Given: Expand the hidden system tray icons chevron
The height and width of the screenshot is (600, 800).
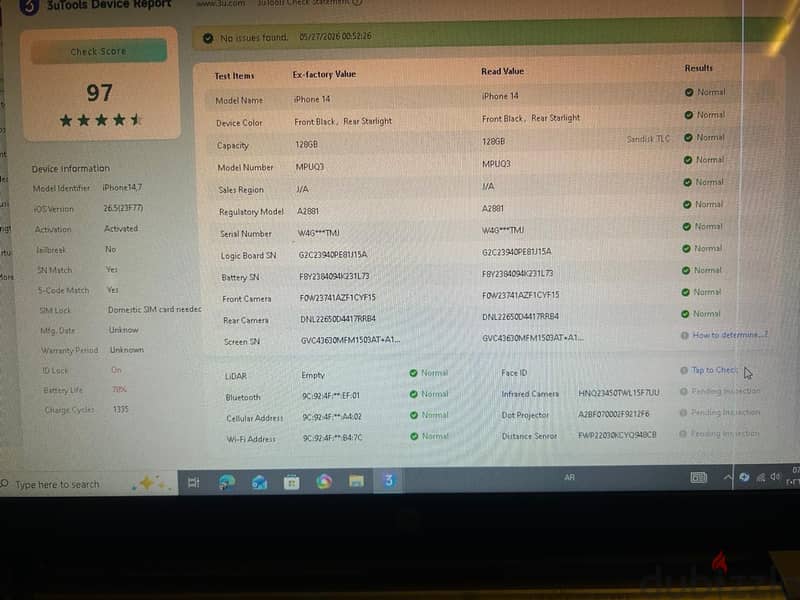Looking at the screenshot, I should (728, 478).
